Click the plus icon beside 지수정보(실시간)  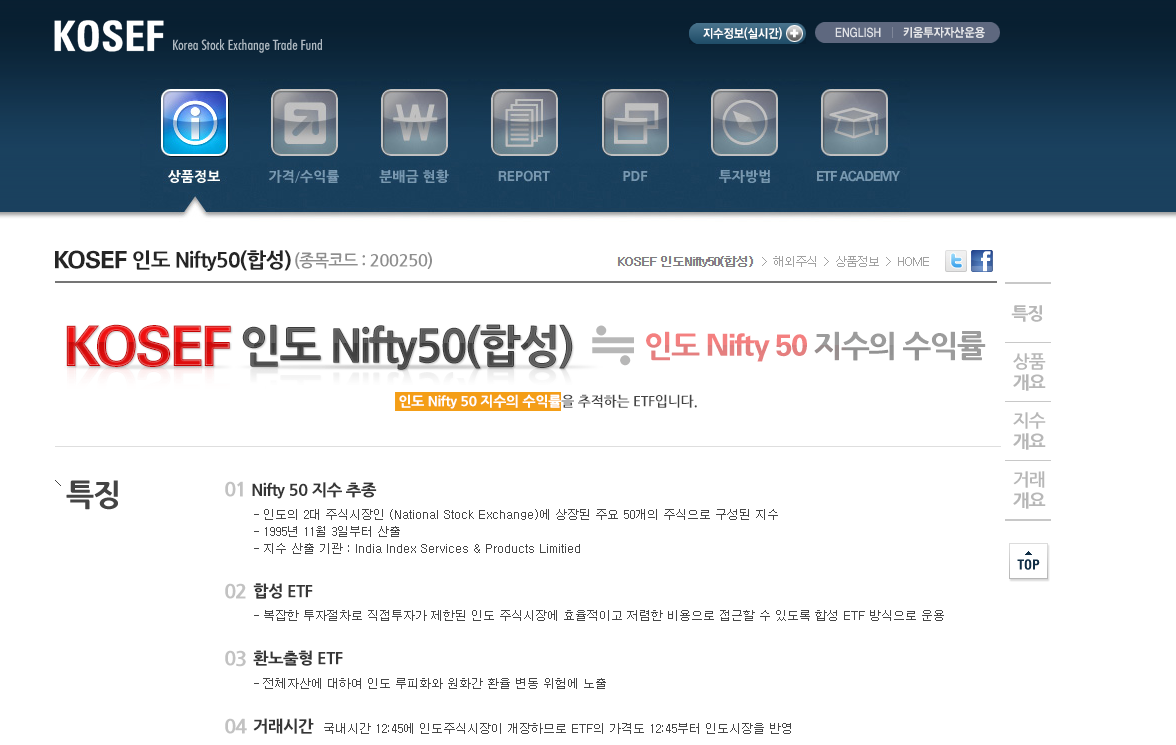794,33
